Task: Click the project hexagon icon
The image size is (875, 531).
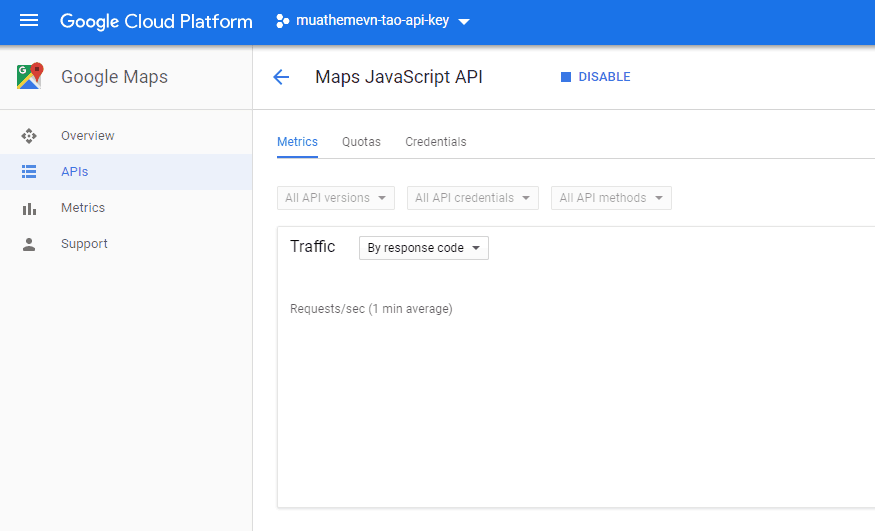Action: pyautogui.click(x=282, y=21)
